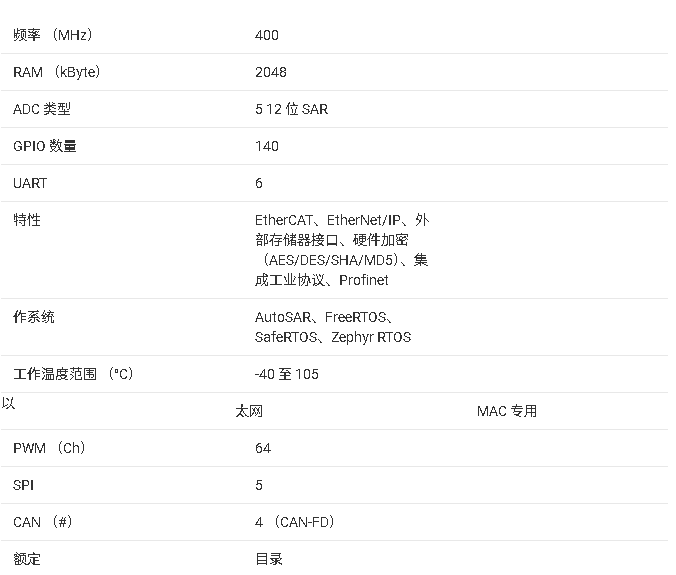Click the RAM (kByte) label
The width and height of the screenshot is (676, 575).
coord(57,72)
